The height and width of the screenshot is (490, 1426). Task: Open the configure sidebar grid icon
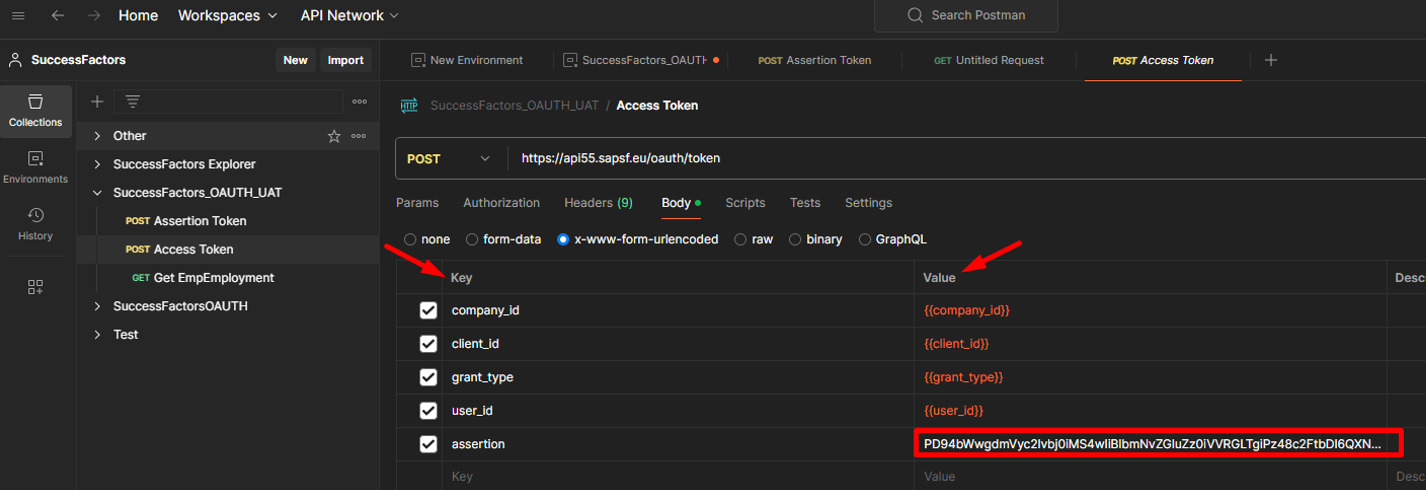[36, 287]
